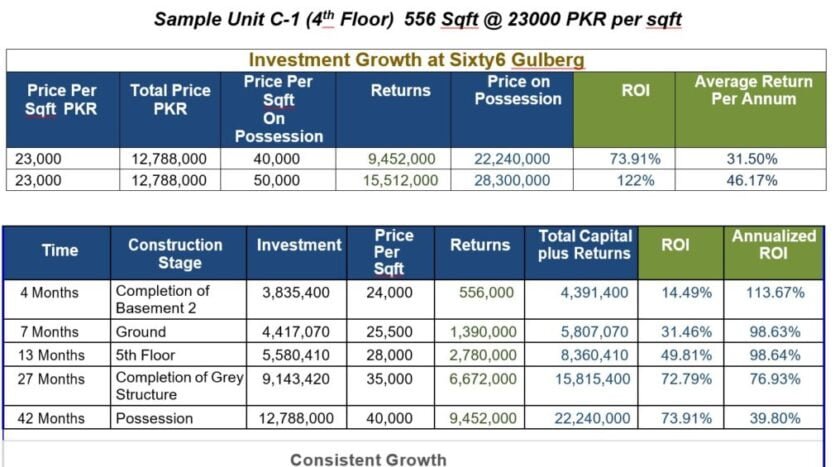
Task: Select the "Total Capital plus Returns" header
Action: pos(585,245)
